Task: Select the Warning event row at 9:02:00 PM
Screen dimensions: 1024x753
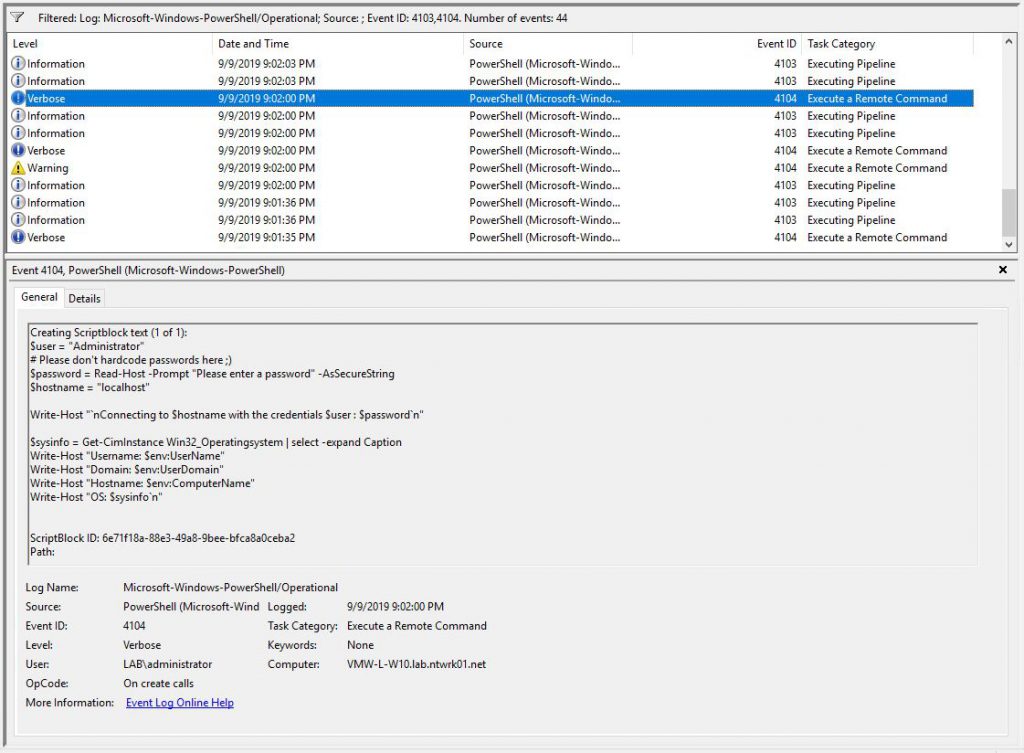Action: pos(300,168)
